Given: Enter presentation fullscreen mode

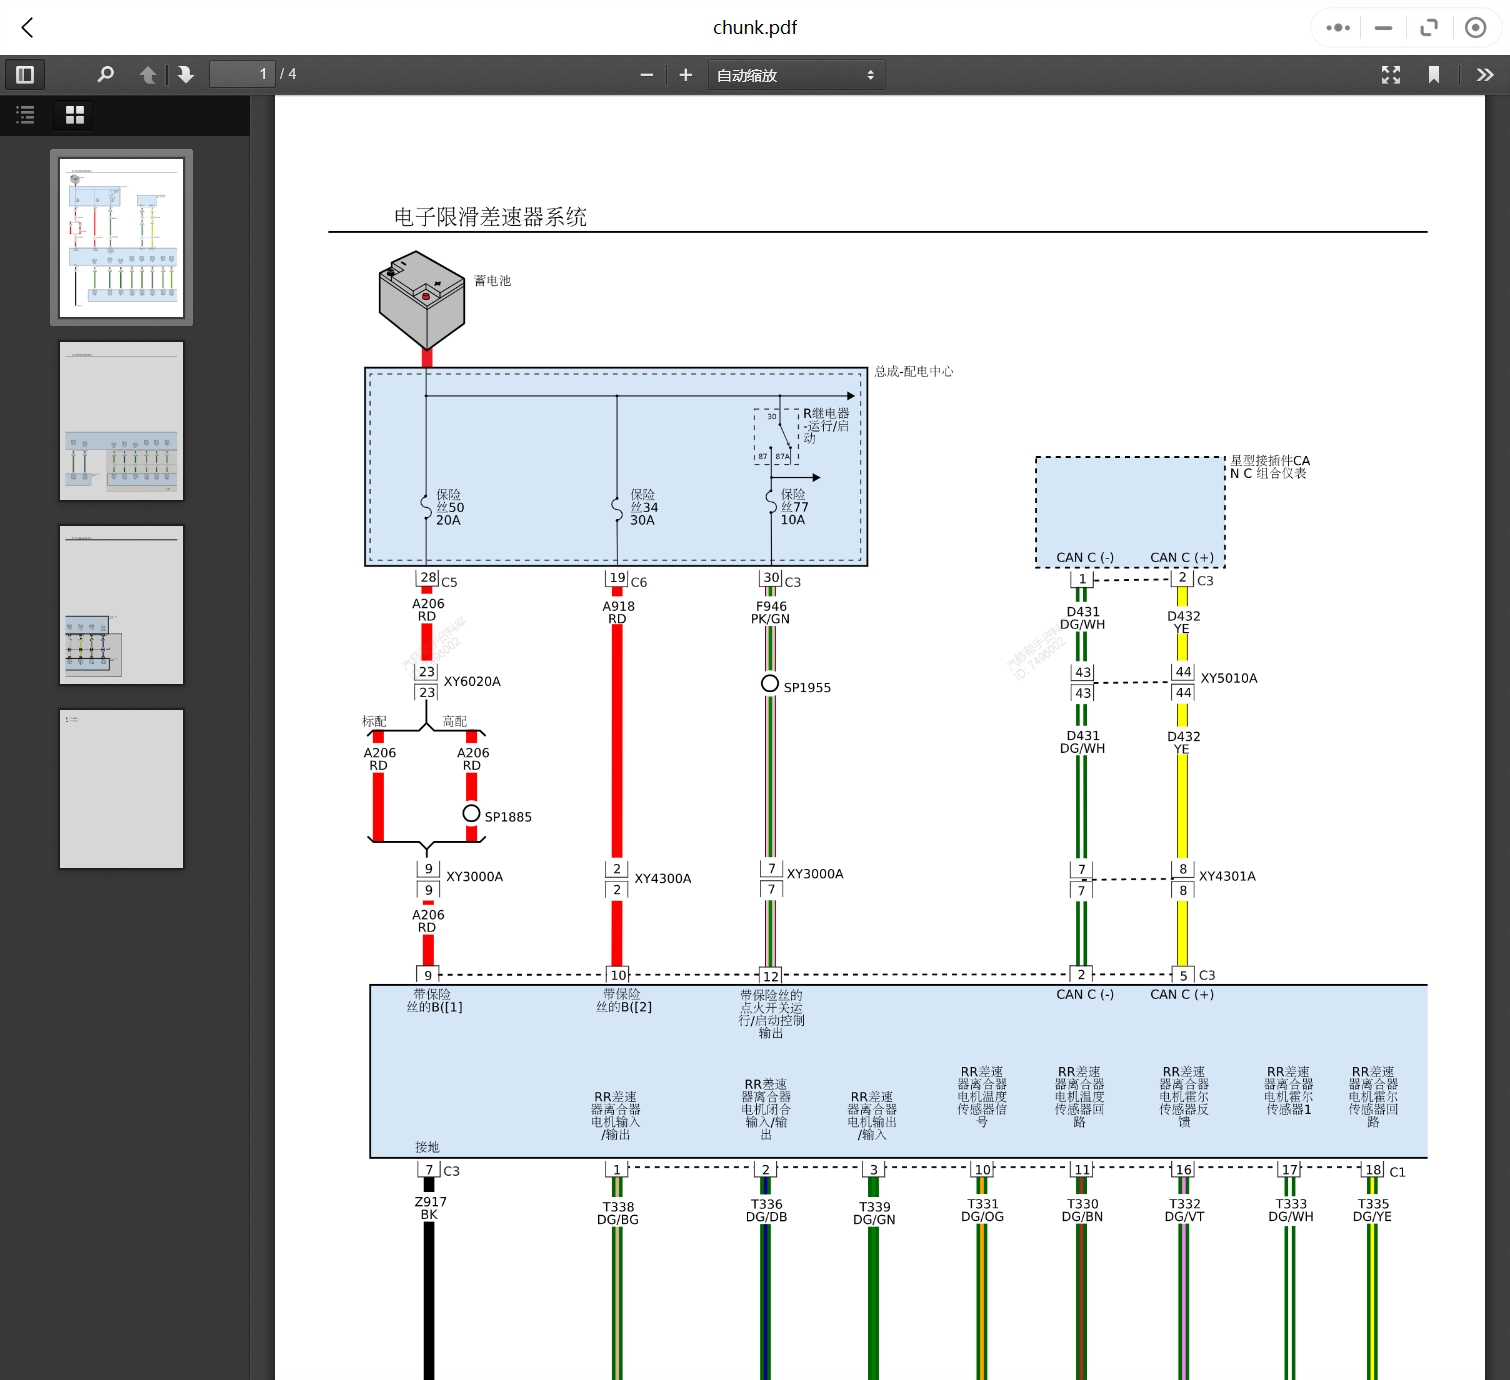Looking at the screenshot, I should tap(1391, 75).
